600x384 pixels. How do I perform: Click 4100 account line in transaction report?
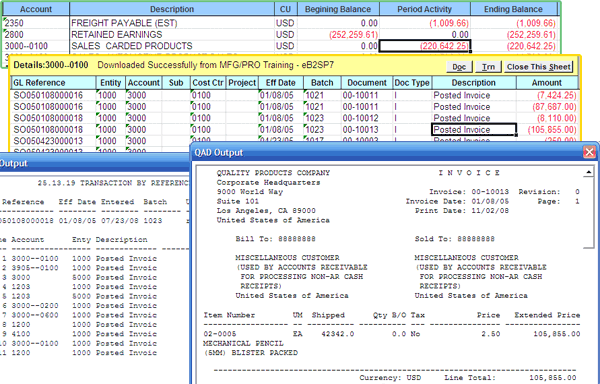pos(21,334)
